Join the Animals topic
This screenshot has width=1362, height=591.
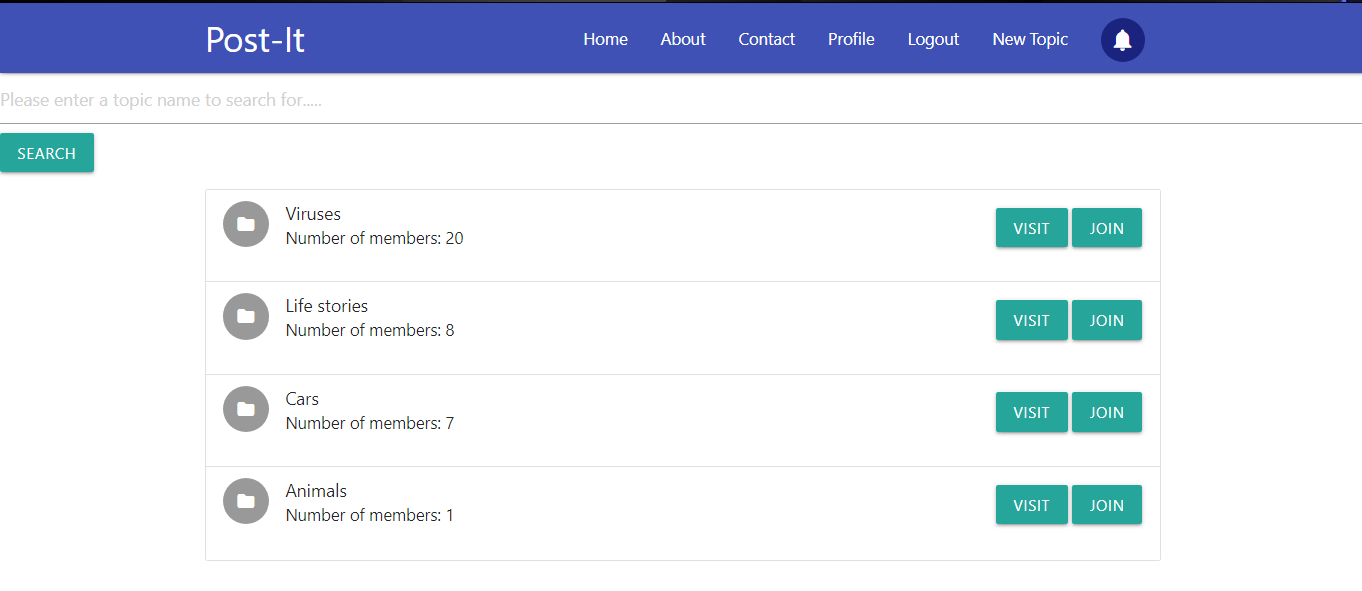click(1107, 505)
